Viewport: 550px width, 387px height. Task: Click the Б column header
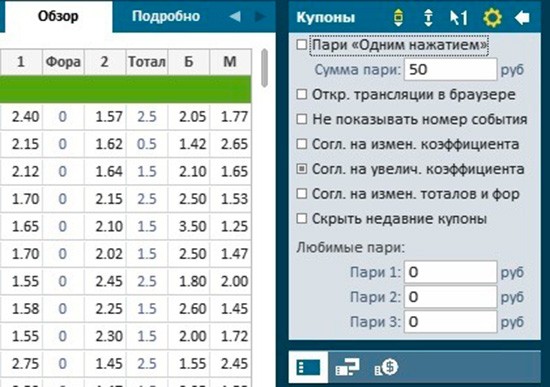189,62
